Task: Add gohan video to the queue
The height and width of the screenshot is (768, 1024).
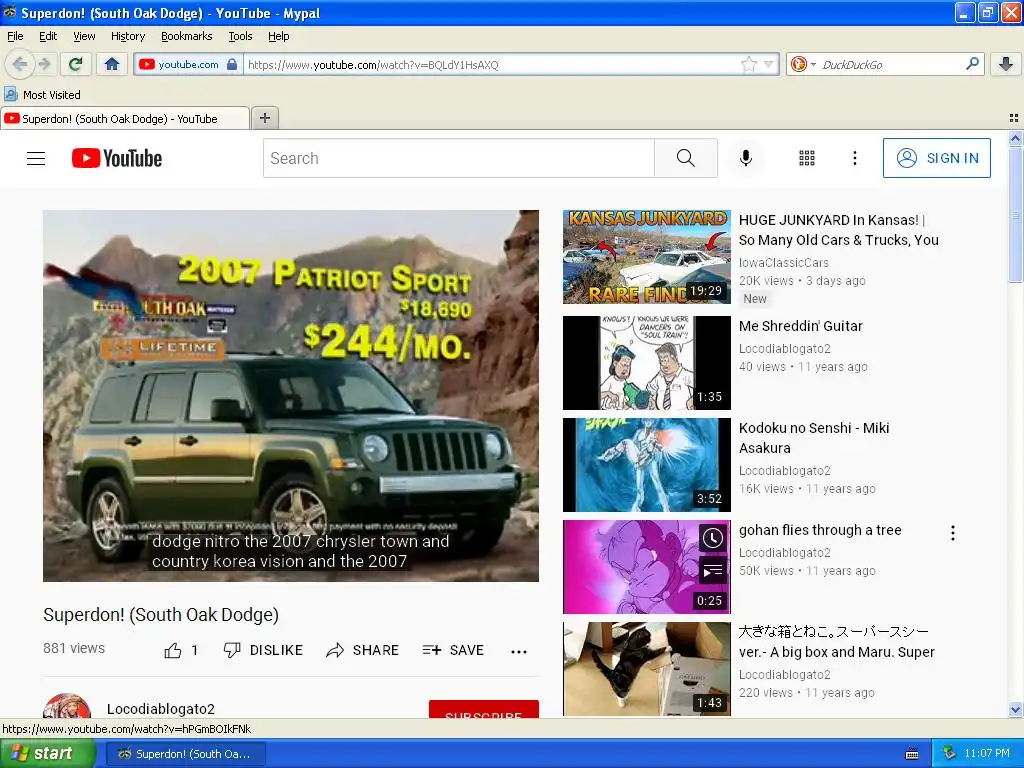Action: tap(712, 571)
